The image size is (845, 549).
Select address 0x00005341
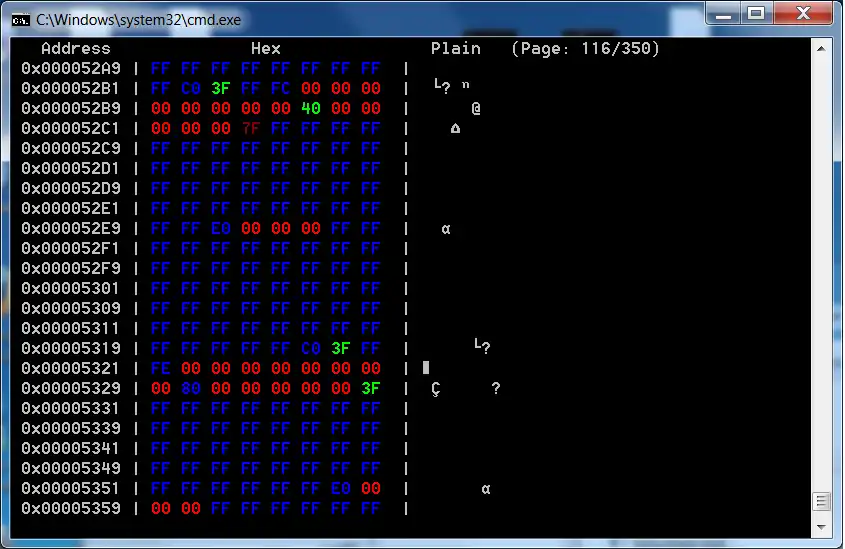pyautogui.click(x=71, y=448)
